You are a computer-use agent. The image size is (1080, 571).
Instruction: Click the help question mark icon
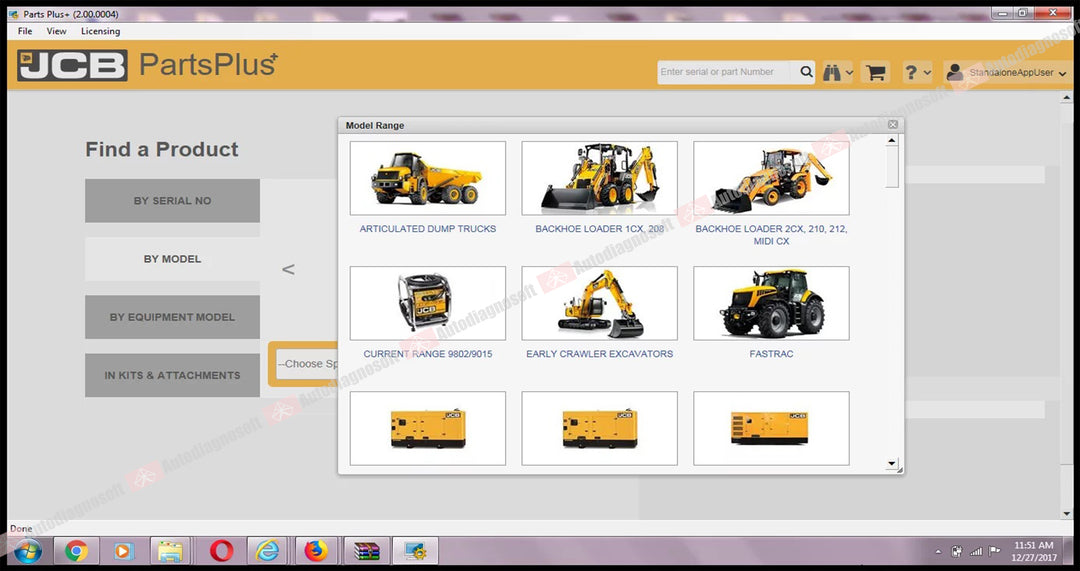(911, 72)
